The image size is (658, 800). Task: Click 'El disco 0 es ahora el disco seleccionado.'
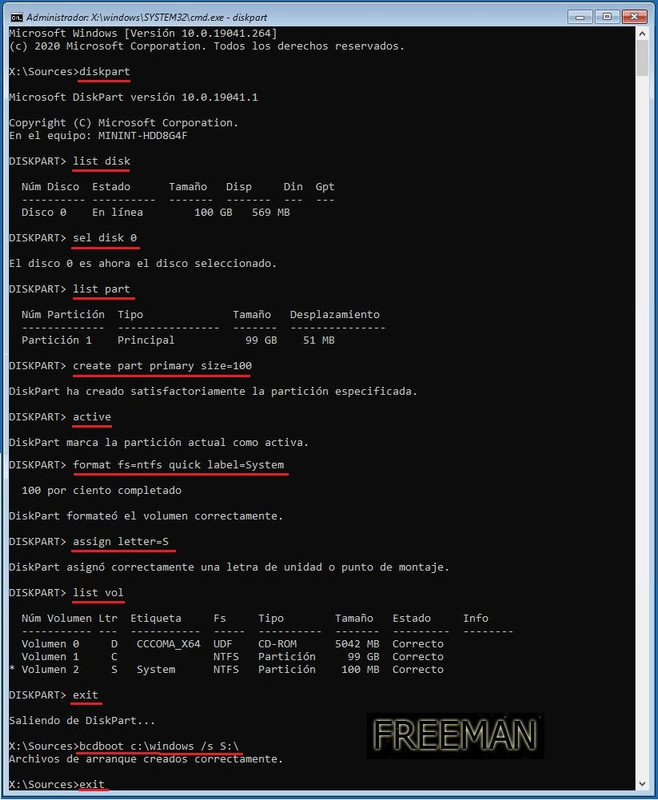tap(143, 263)
